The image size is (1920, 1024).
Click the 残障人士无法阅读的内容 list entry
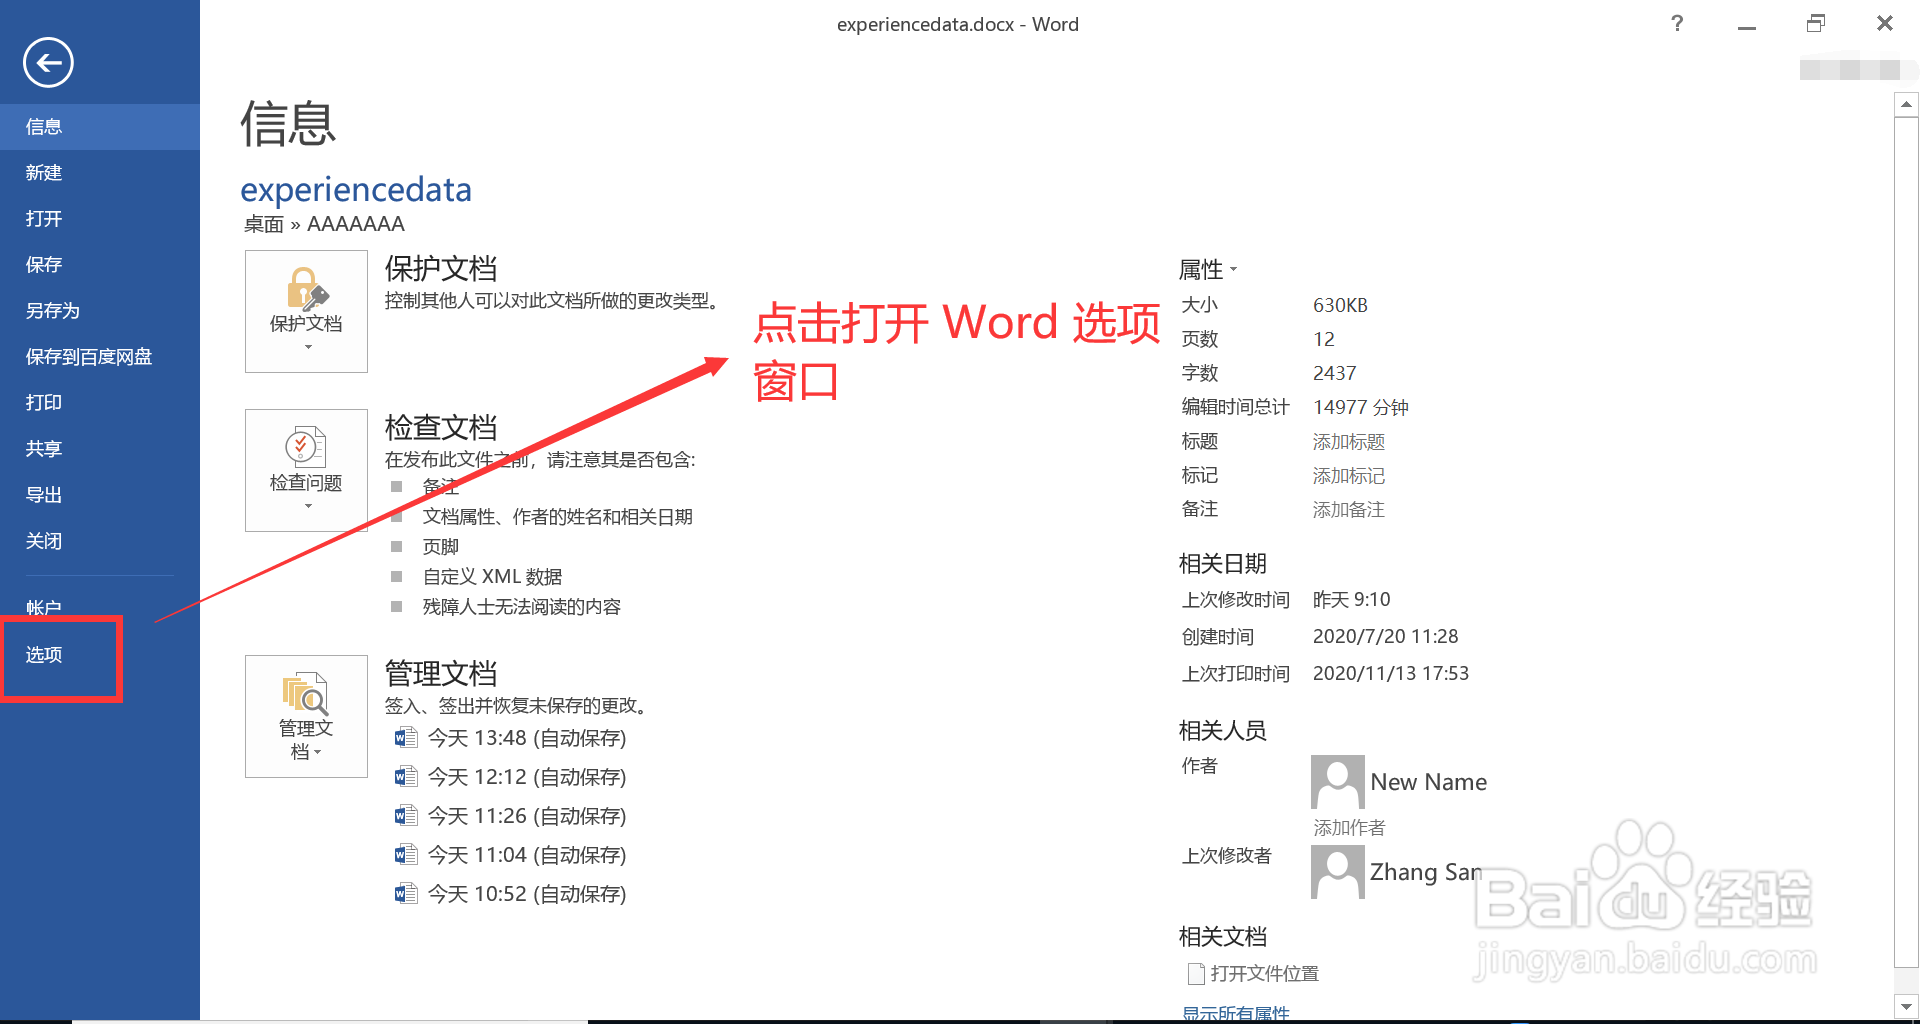tap(522, 607)
